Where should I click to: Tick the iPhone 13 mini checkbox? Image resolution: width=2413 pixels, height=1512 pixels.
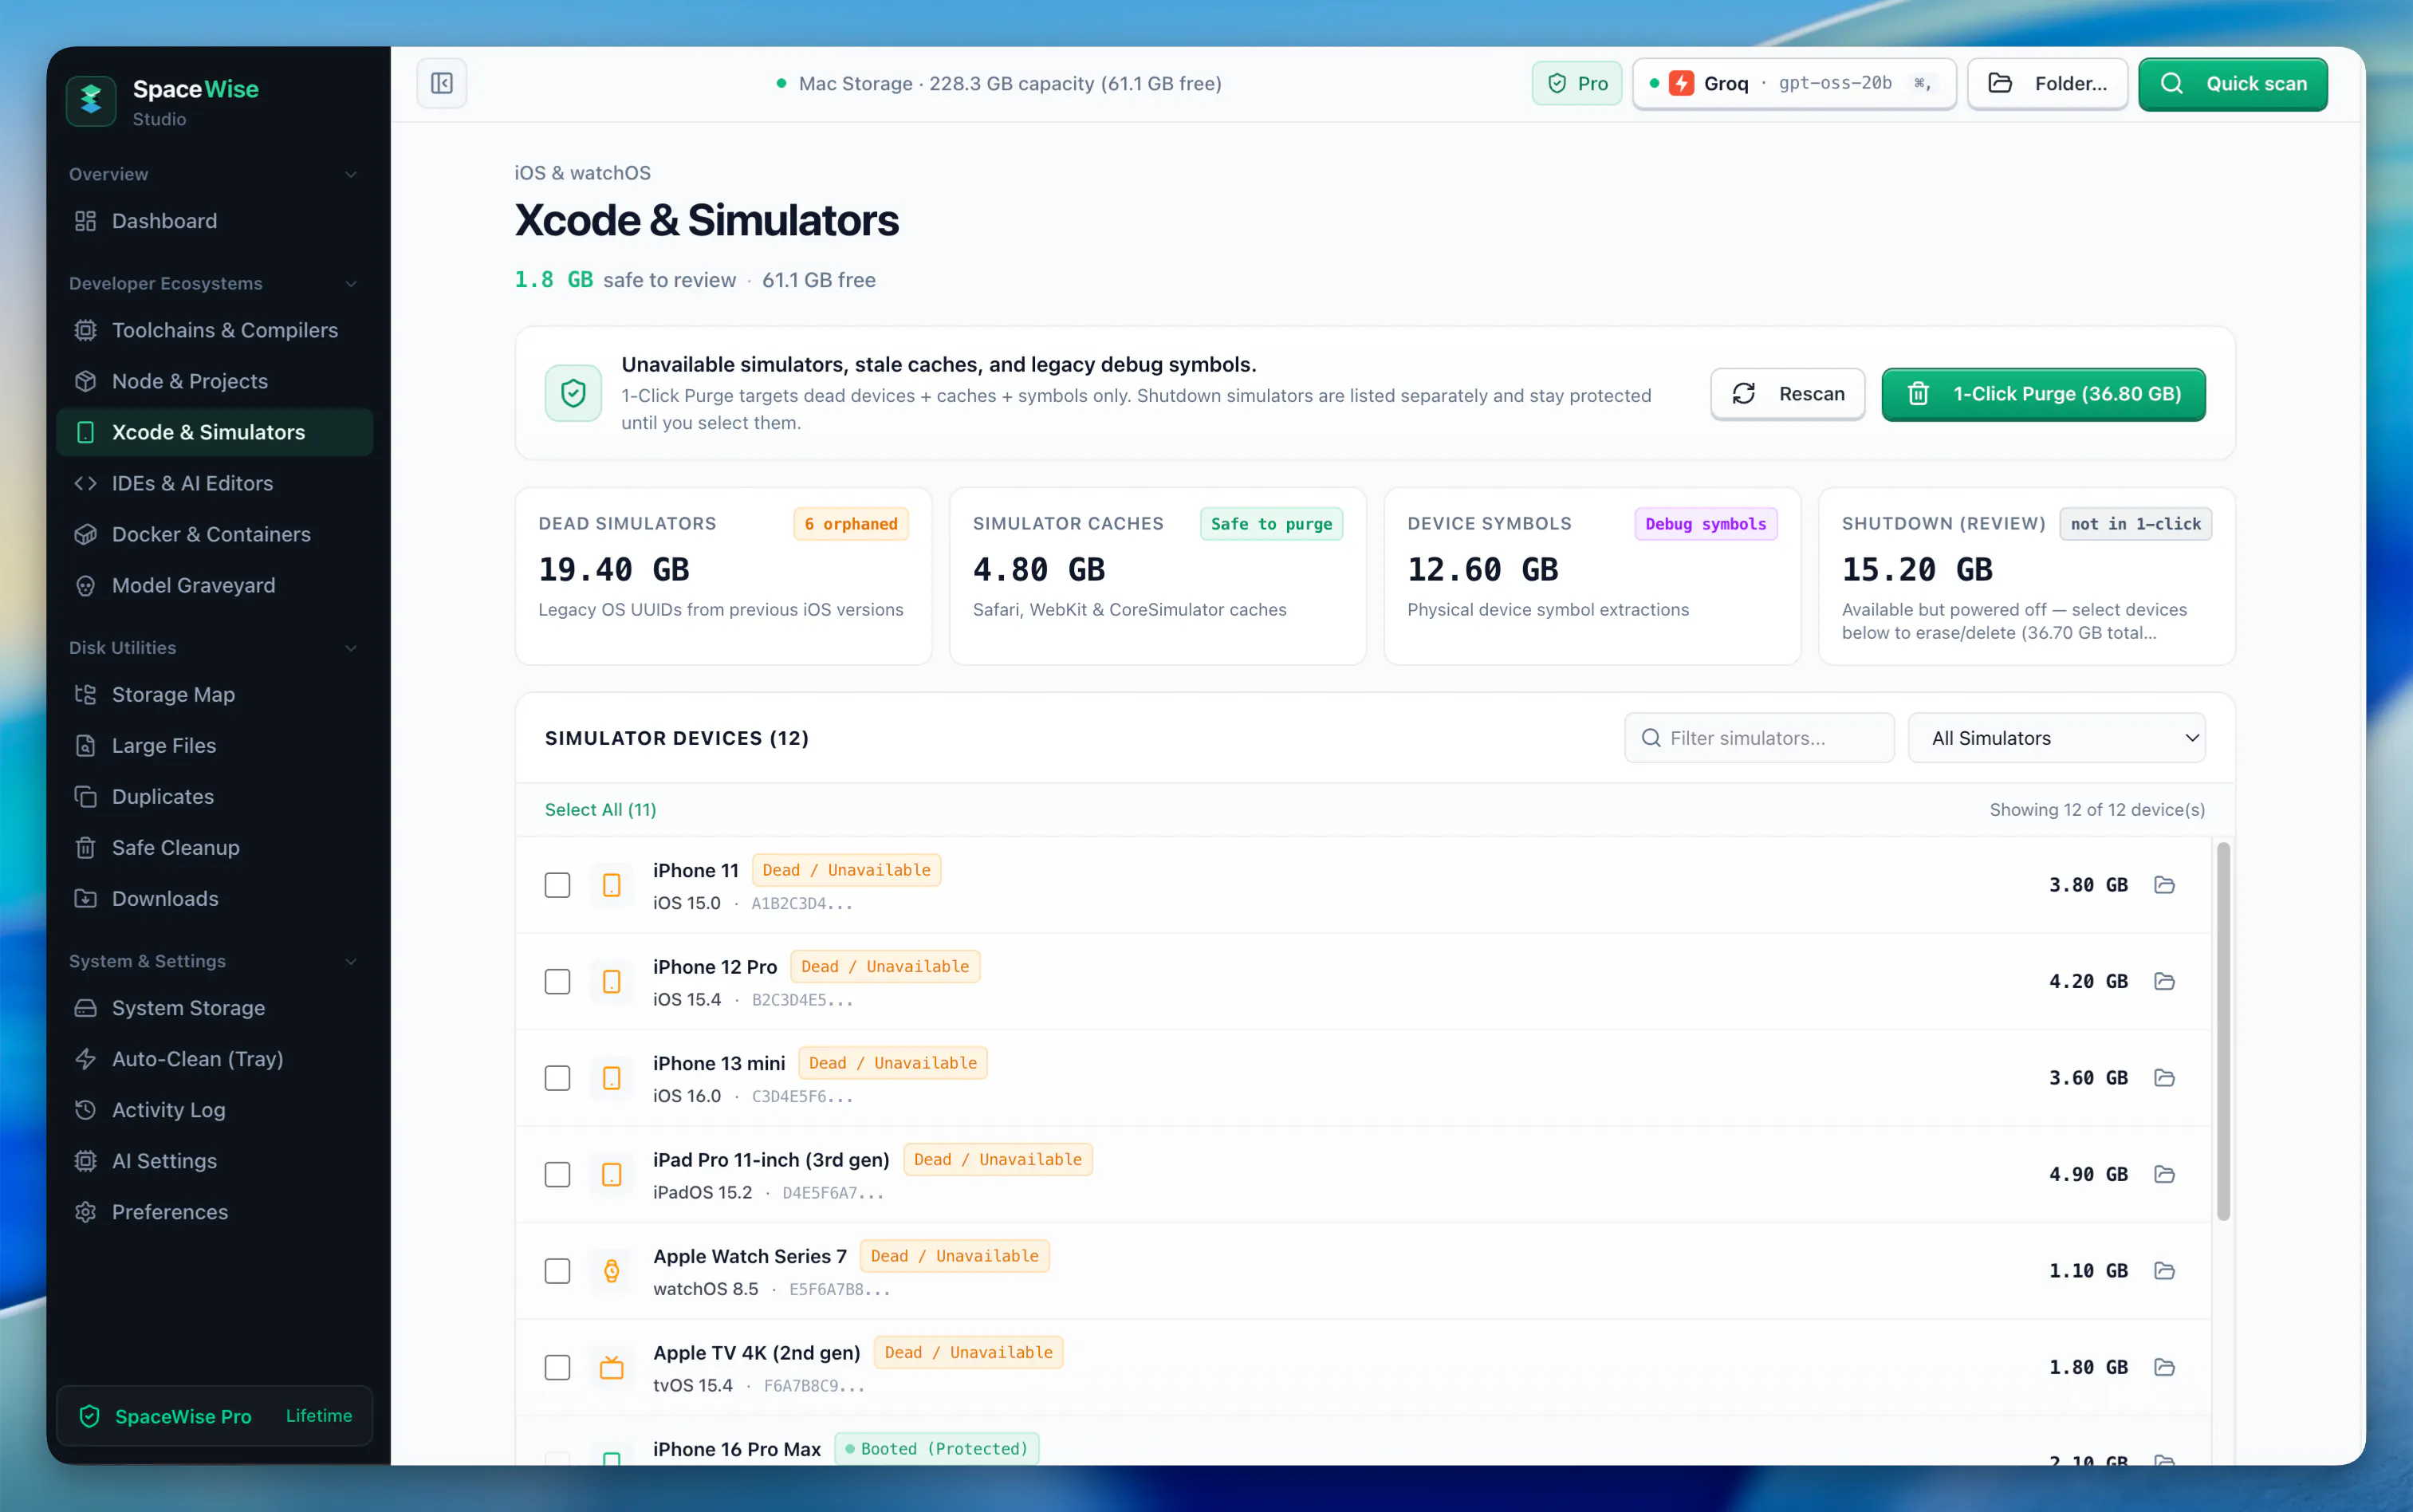[x=557, y=1078]
